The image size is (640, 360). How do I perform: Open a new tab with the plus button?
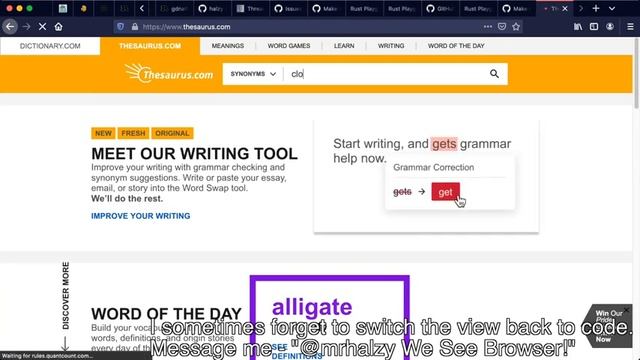pos(596,8)
